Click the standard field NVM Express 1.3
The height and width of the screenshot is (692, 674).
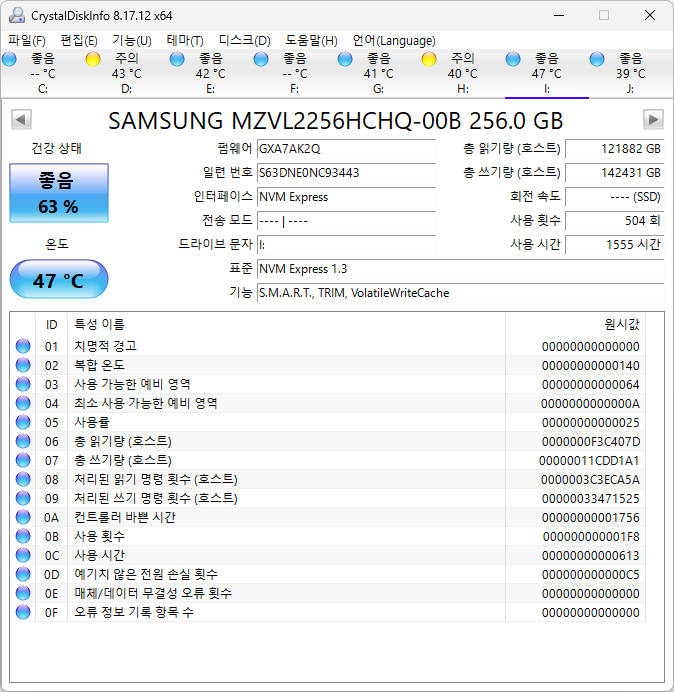tap(460, 269)
